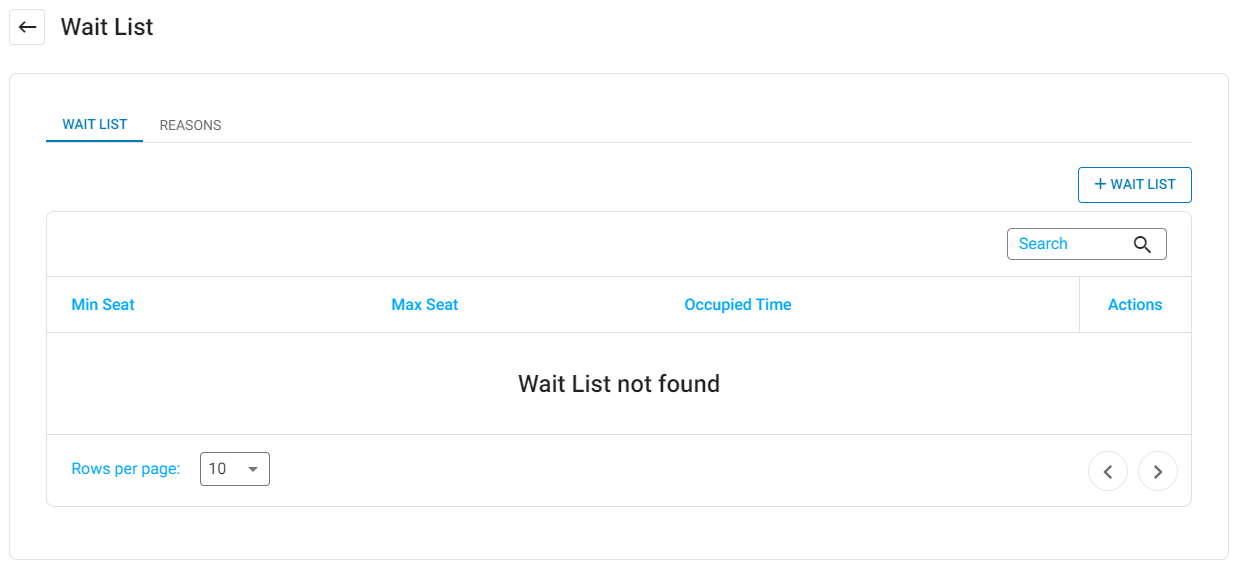Click the plus icon on the Wait List button
1242x566 pixels.
(x=1100, y=184)
